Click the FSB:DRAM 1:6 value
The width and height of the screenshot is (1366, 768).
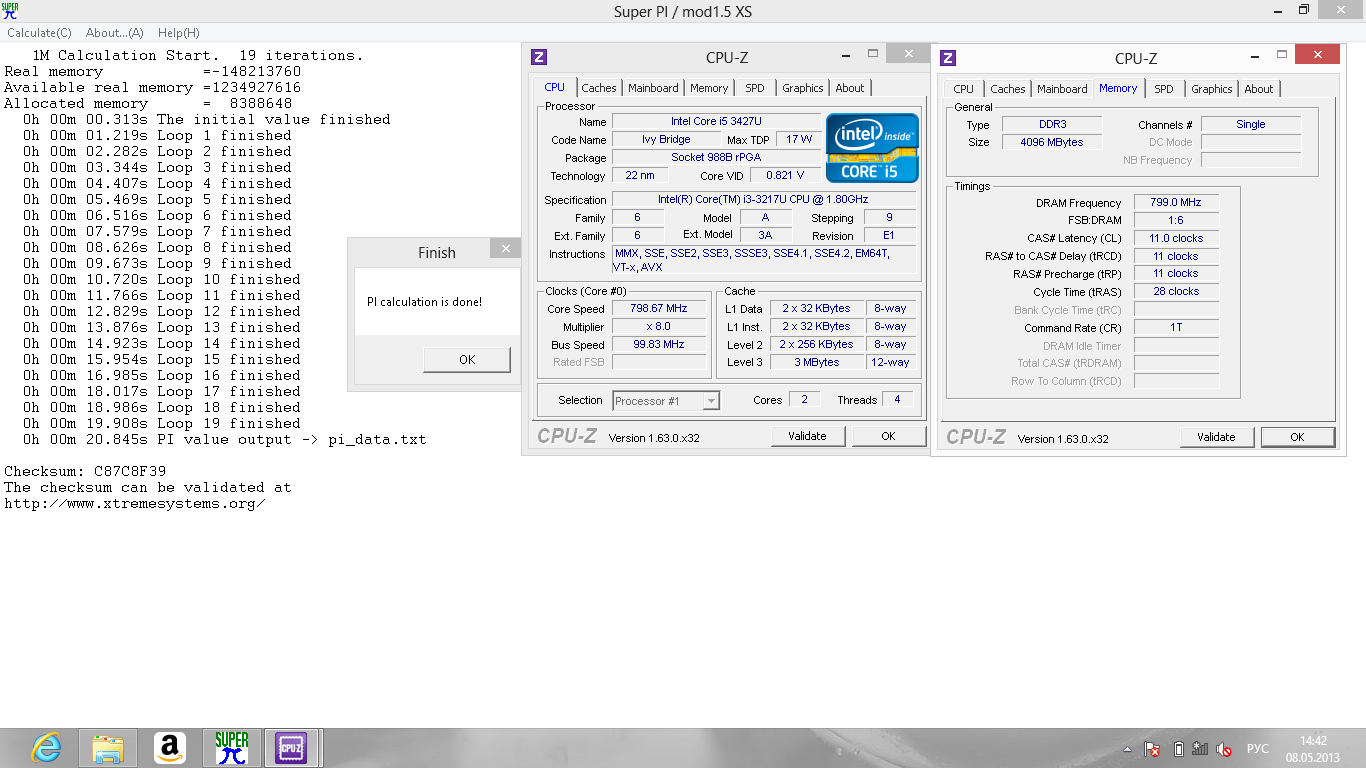coord(1176,221)
